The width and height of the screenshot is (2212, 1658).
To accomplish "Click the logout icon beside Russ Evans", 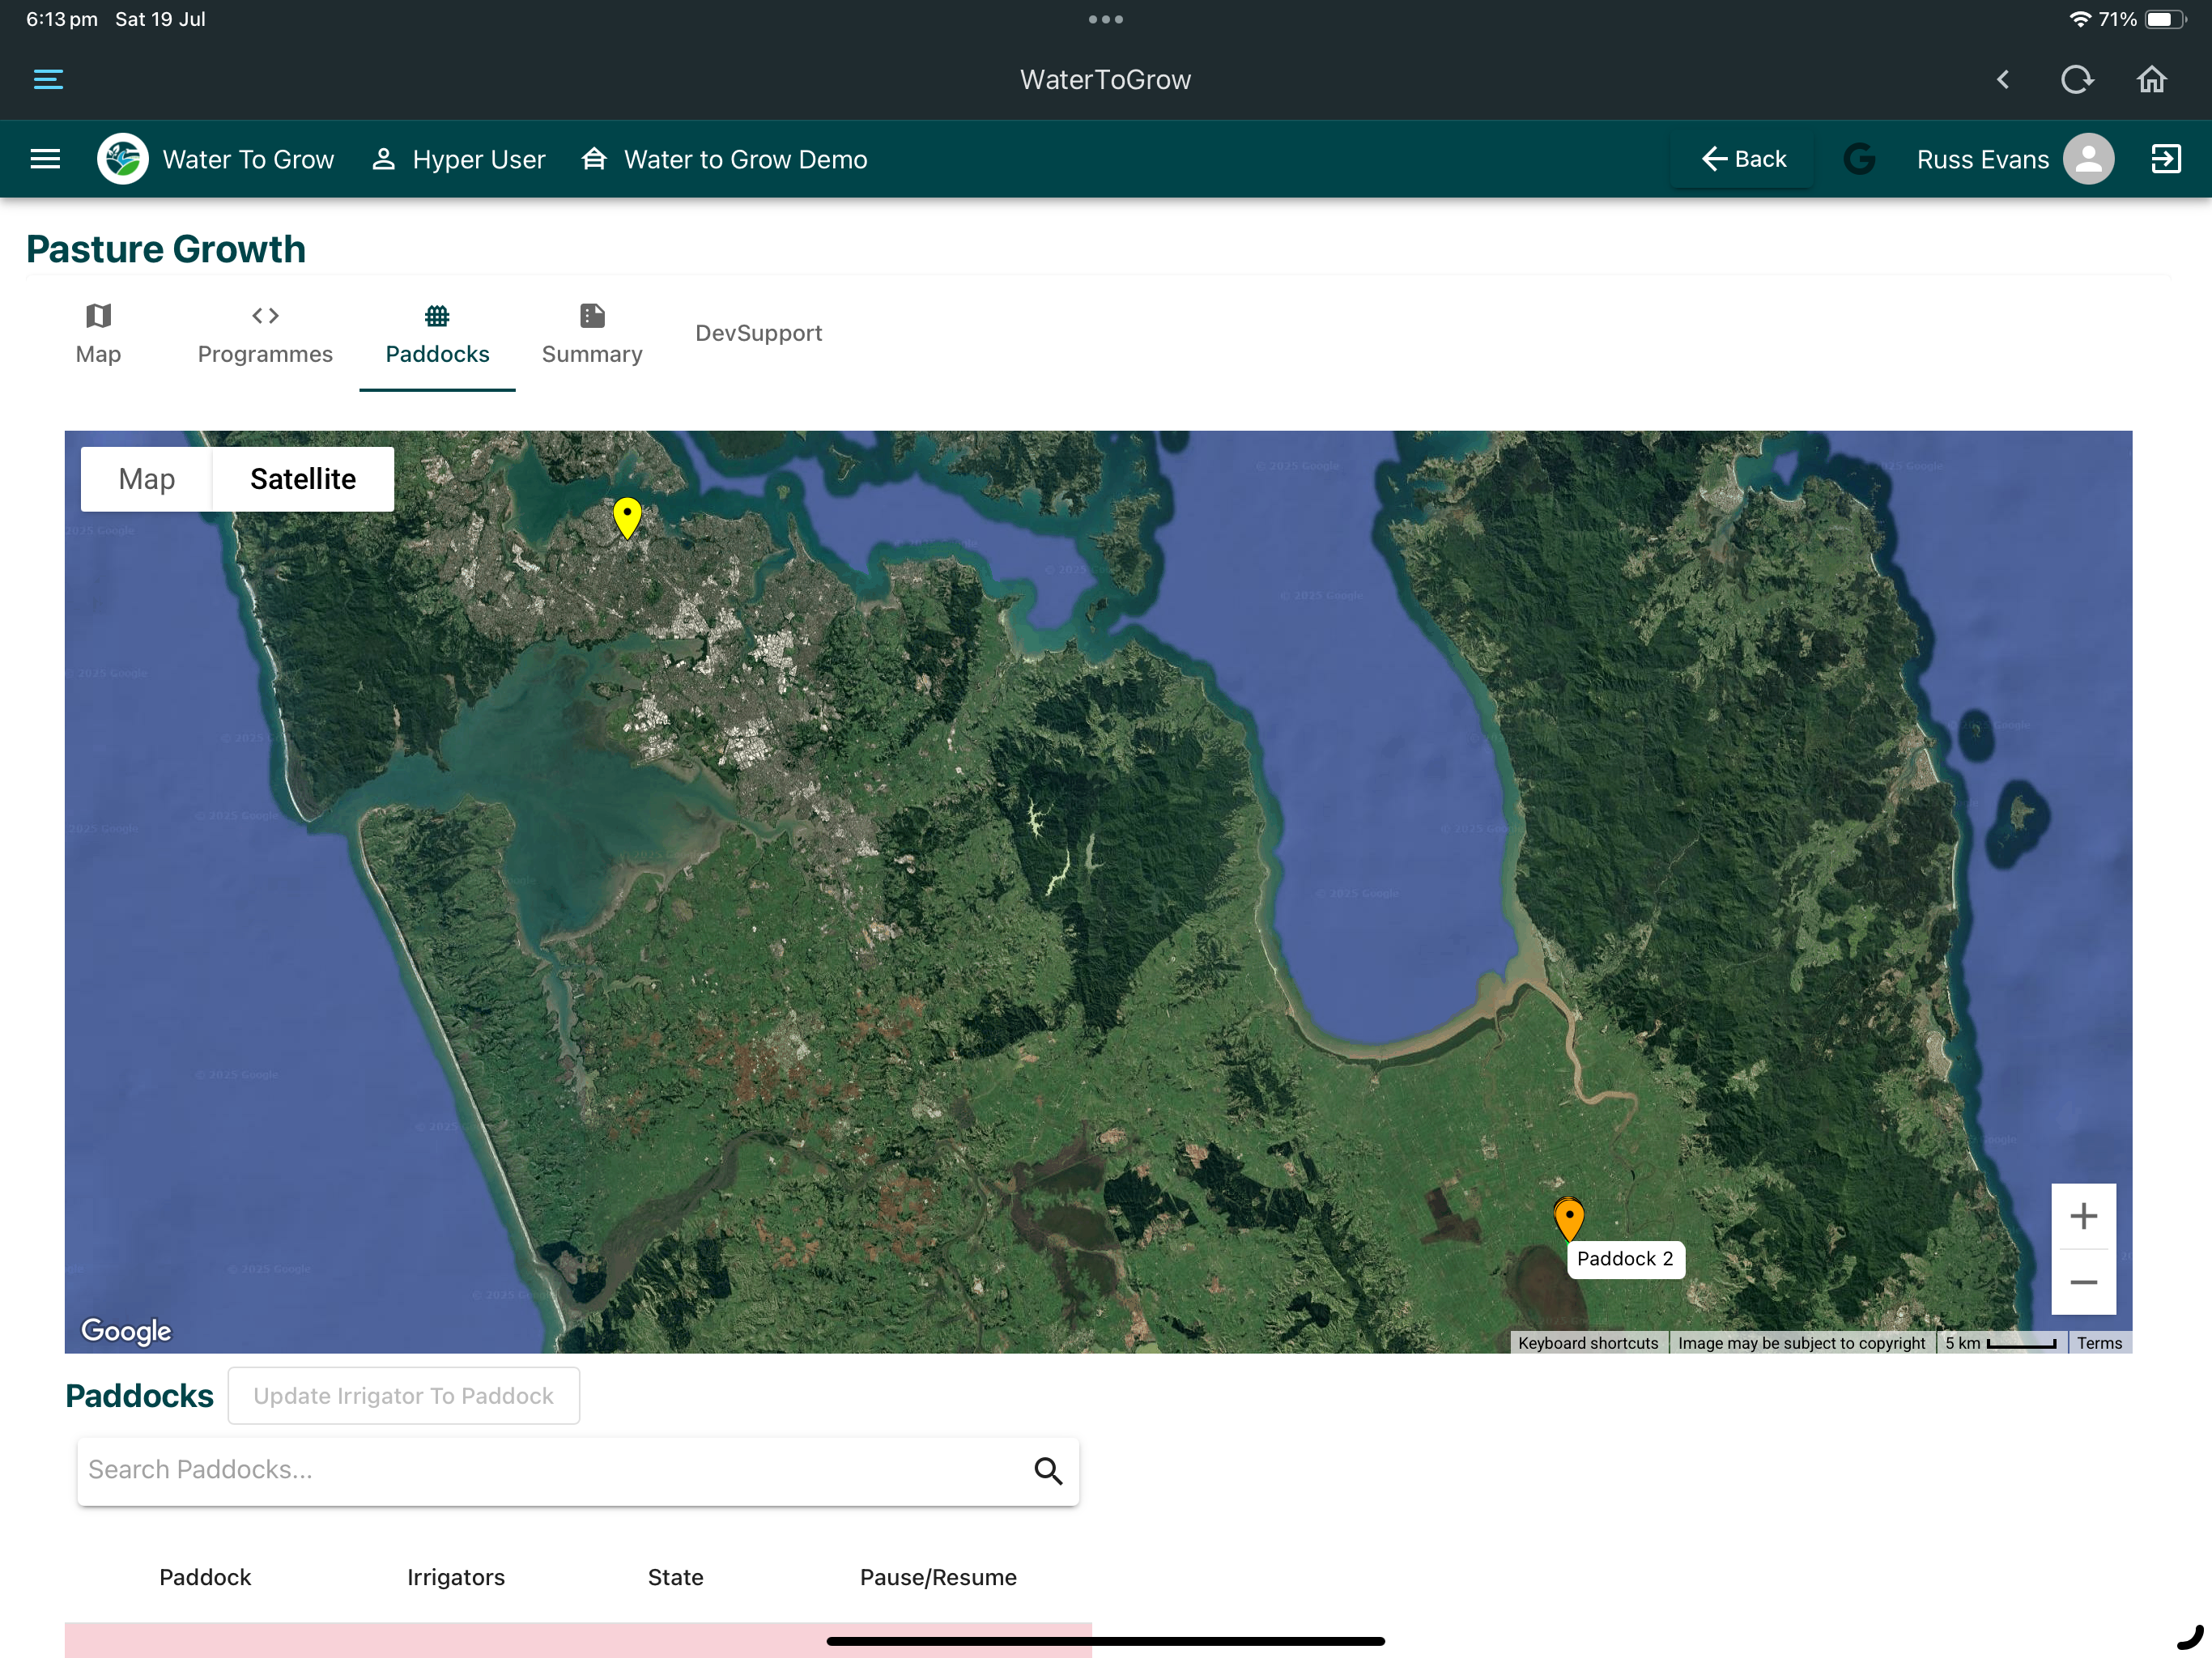I will [2166, 159].
